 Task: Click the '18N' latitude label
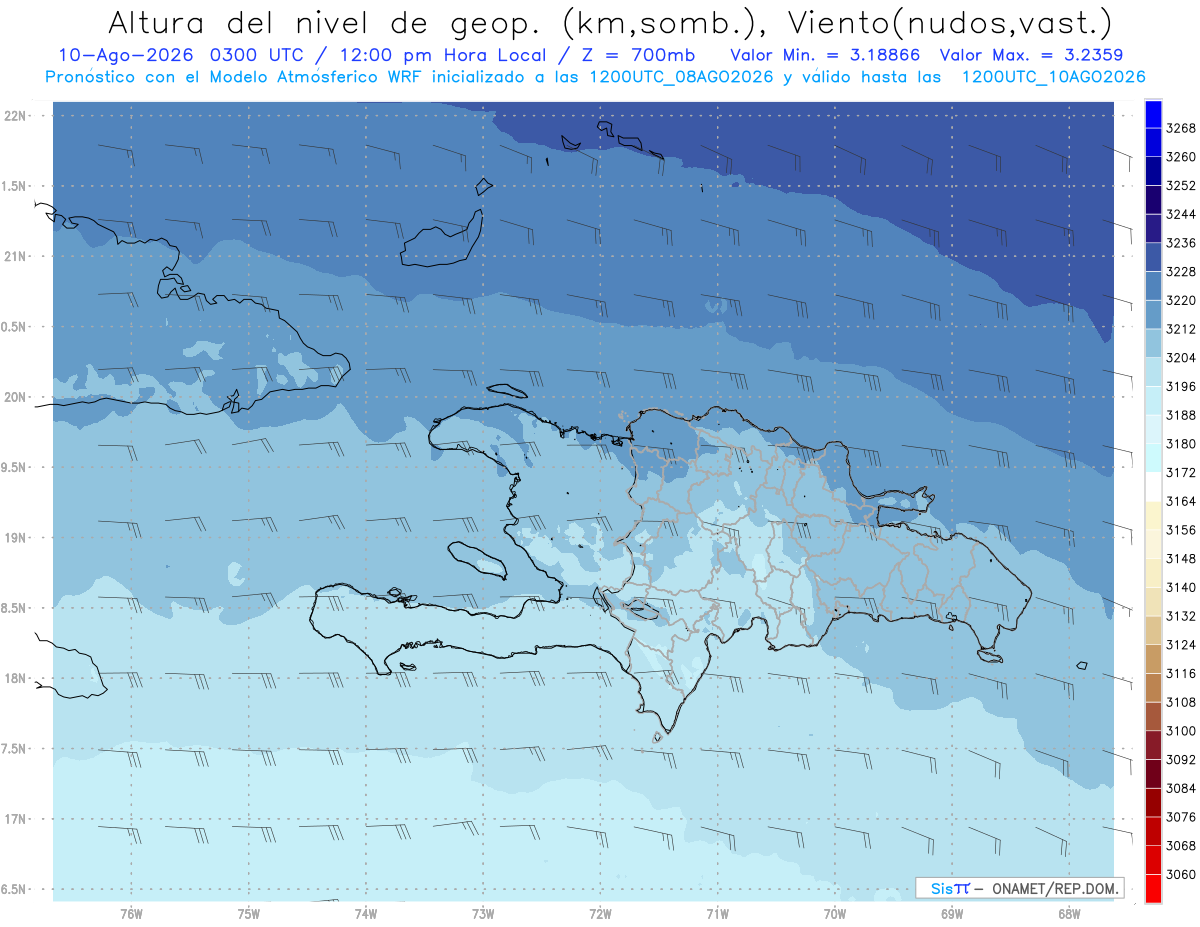tap(16, 678)
